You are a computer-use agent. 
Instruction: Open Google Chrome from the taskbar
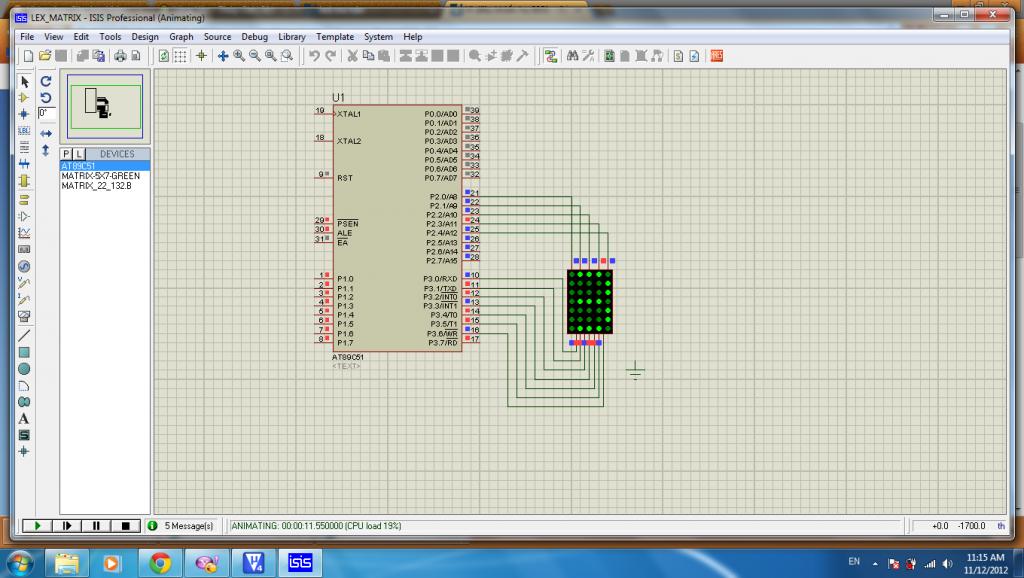[159, 562]
